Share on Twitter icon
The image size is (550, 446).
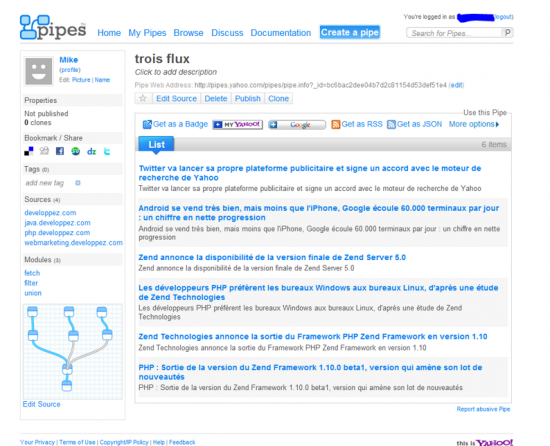coord(107,151)
